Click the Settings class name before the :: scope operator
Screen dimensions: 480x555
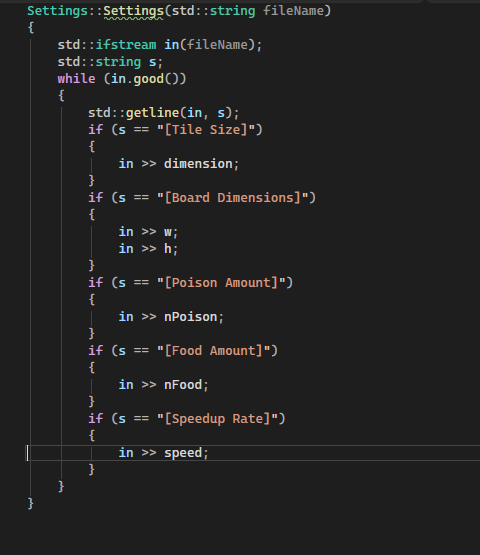click(57, 11)
